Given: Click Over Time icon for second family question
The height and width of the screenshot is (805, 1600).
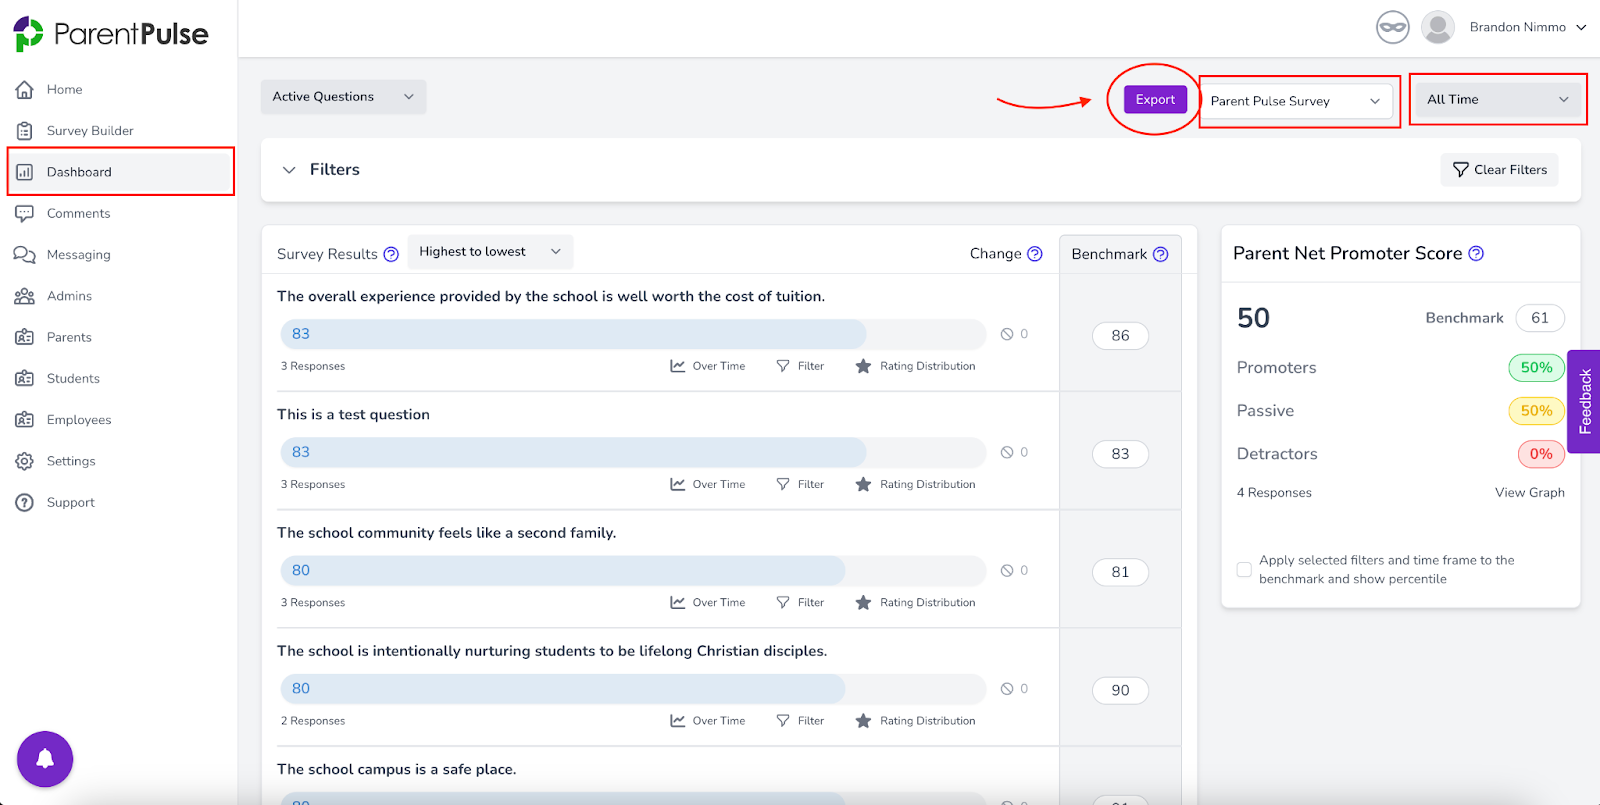Looking at the screenshot, I should pyautogui.click(x=678, y=602).
